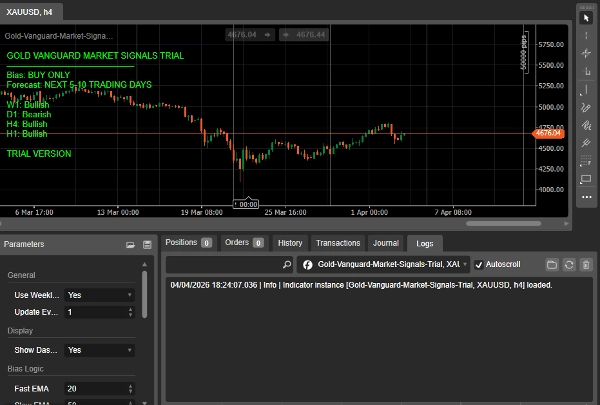Click the Update Ev... value stepper arrows
The image size is (600, 405).
point(130,312)
